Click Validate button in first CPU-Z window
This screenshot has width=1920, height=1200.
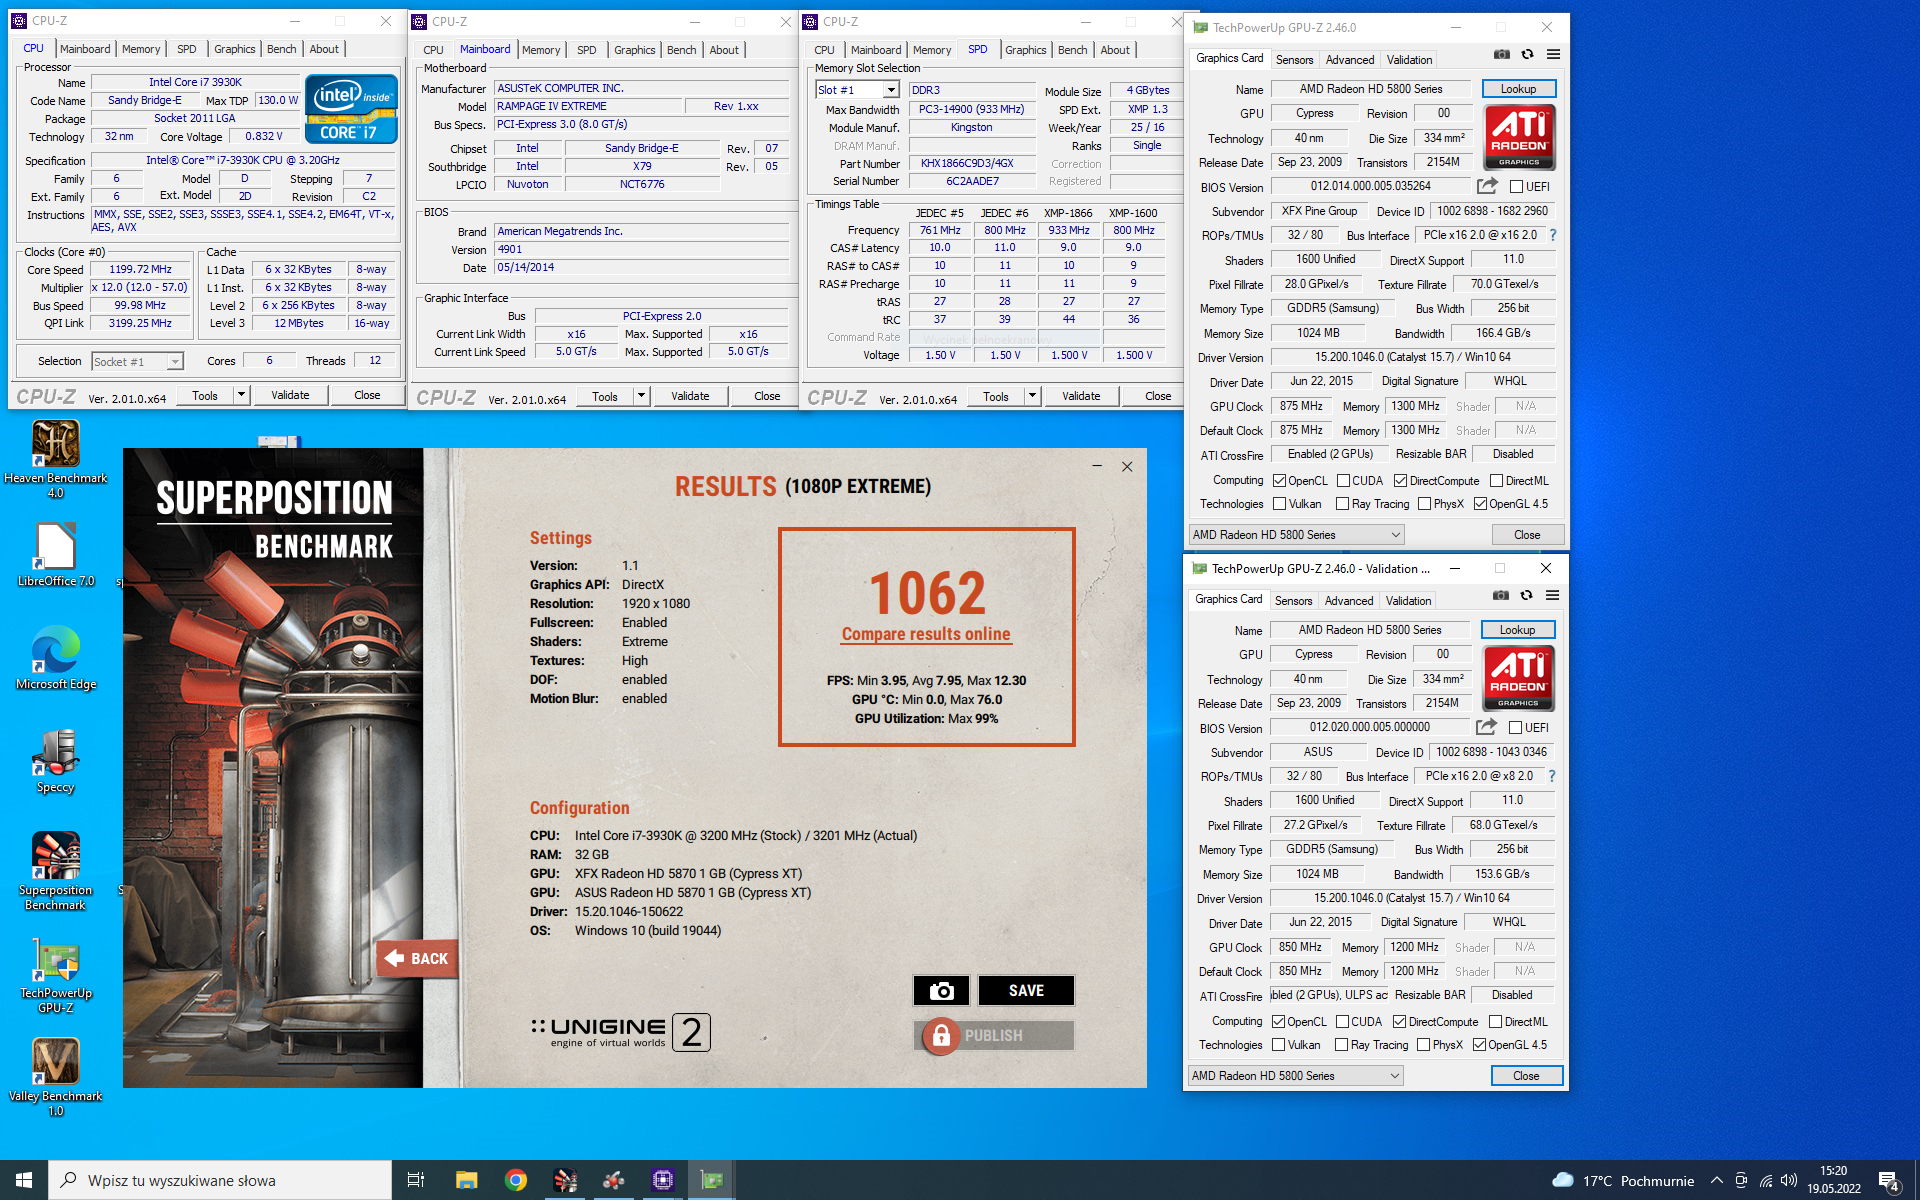[290, 395]
